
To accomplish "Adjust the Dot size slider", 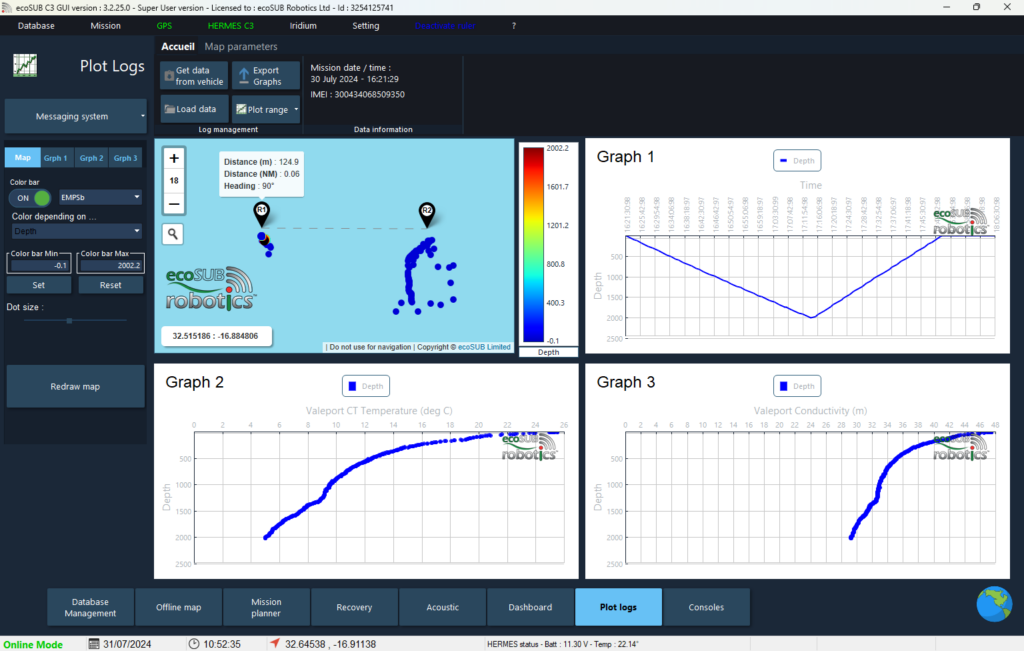I will [68, 321].
